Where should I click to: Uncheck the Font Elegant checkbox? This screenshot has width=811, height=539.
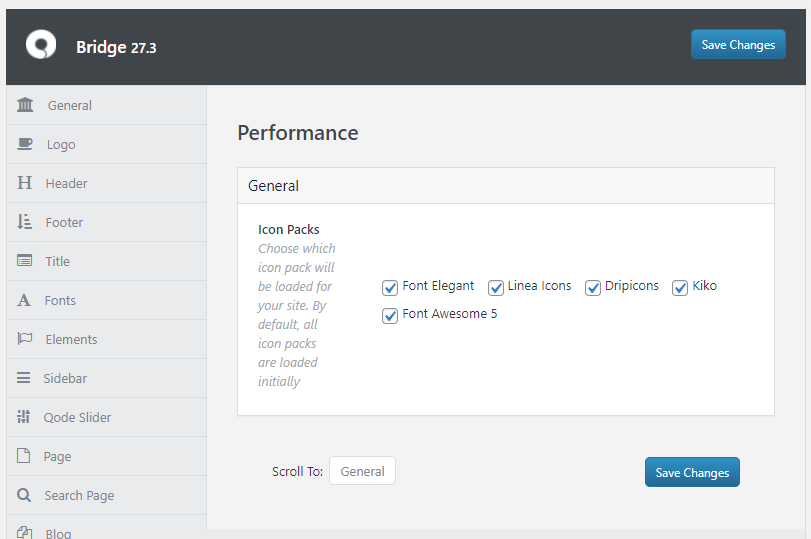(x=390, y=288)
